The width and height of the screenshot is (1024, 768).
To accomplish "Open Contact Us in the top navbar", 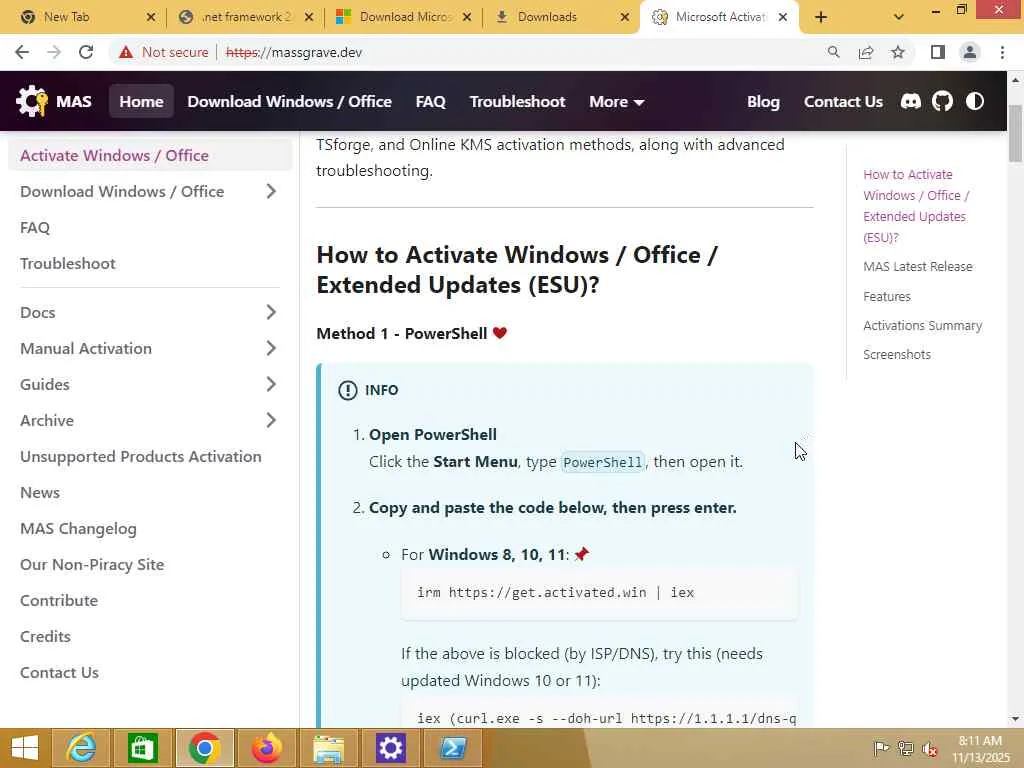I will click(843, 101).
